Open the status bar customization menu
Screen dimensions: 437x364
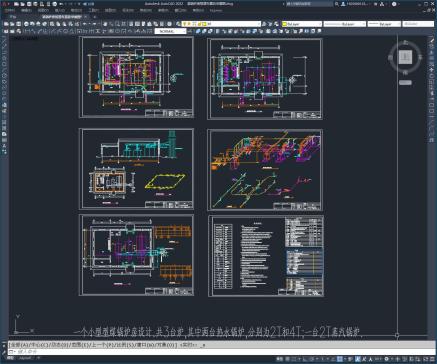(x=432, y=359)
